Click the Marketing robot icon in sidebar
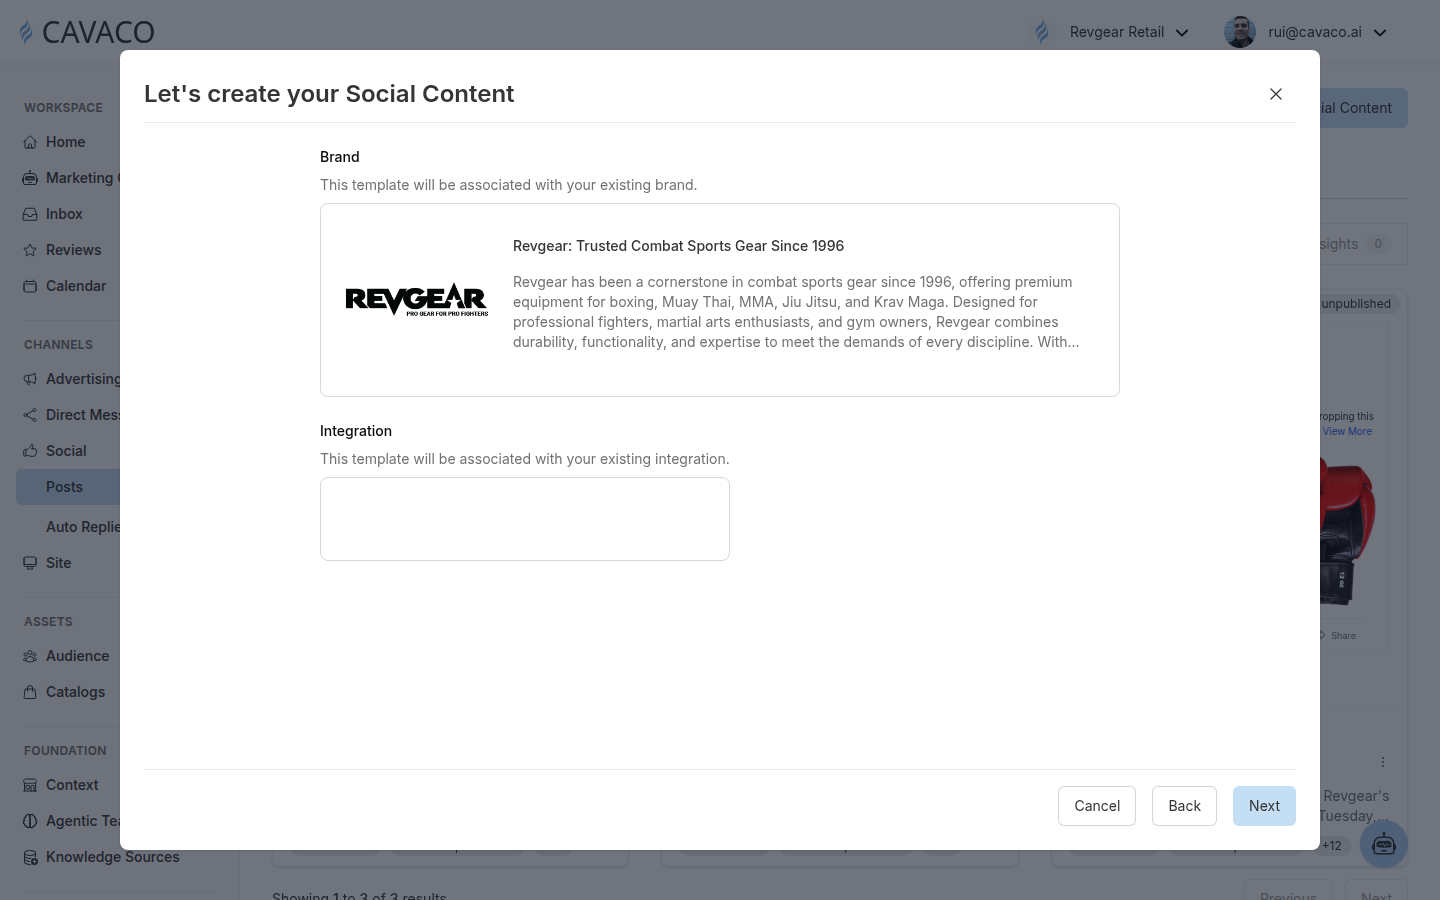Screen dimensions: 1440x900 click(30, 178)
